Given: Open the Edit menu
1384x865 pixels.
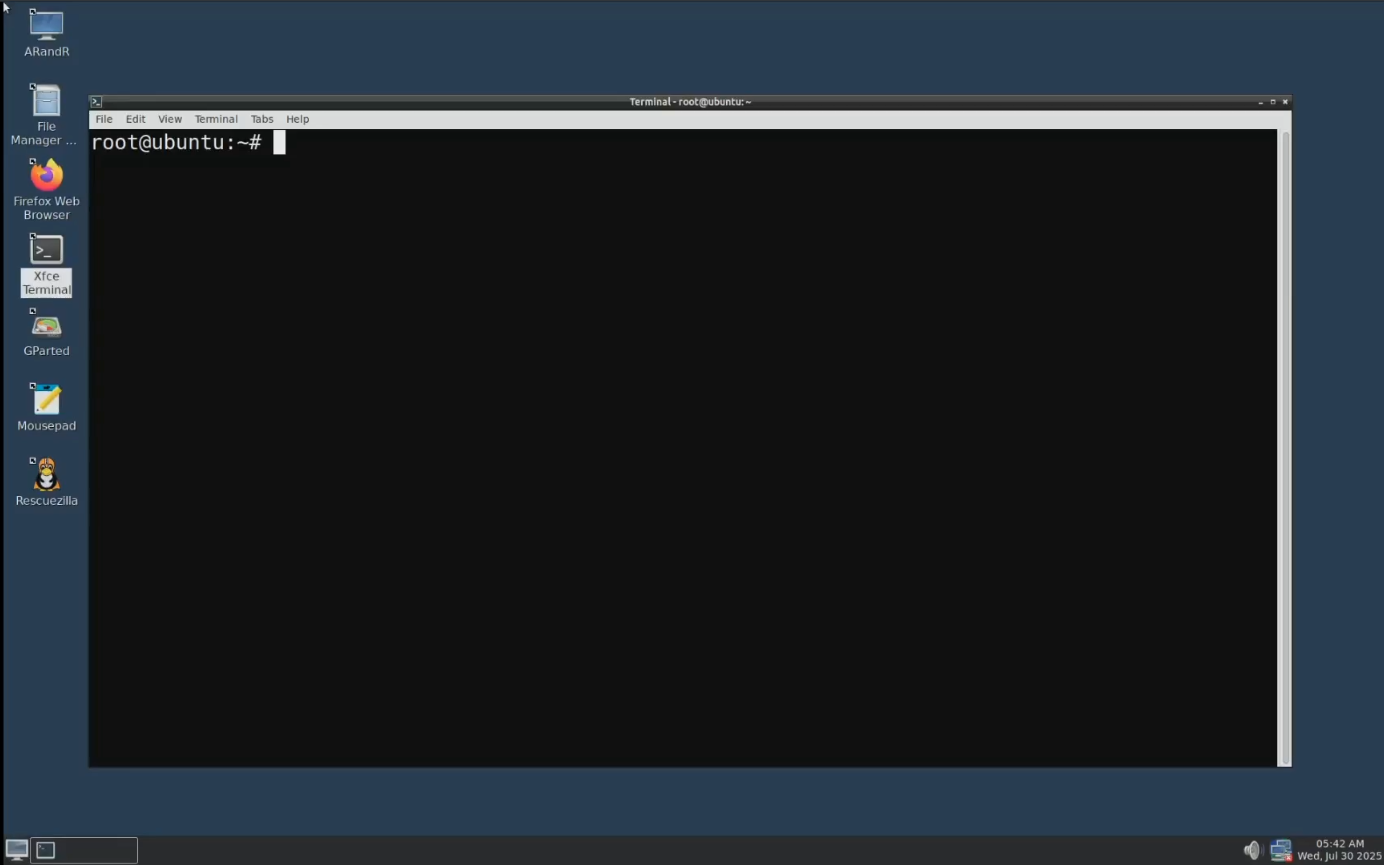Looking at the screenshot, I should tap(136, 119).
